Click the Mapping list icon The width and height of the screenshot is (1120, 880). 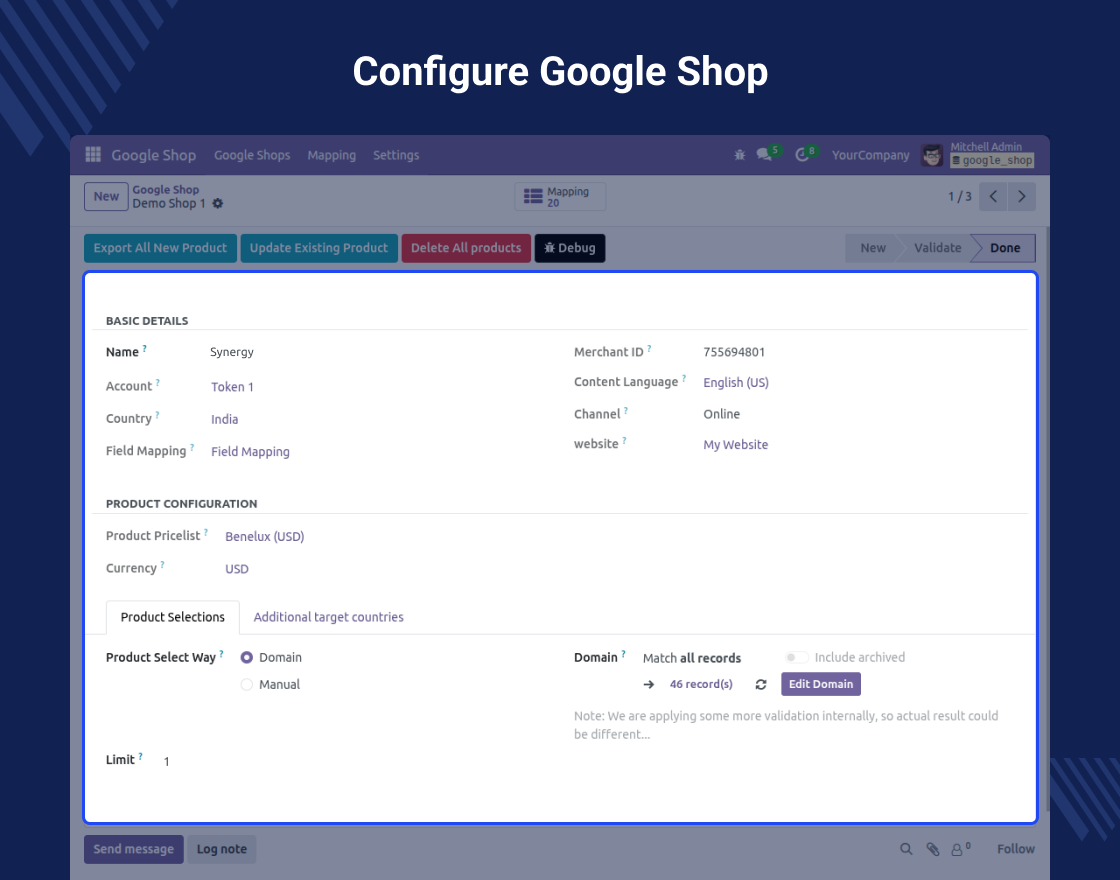tap(533, 196)
